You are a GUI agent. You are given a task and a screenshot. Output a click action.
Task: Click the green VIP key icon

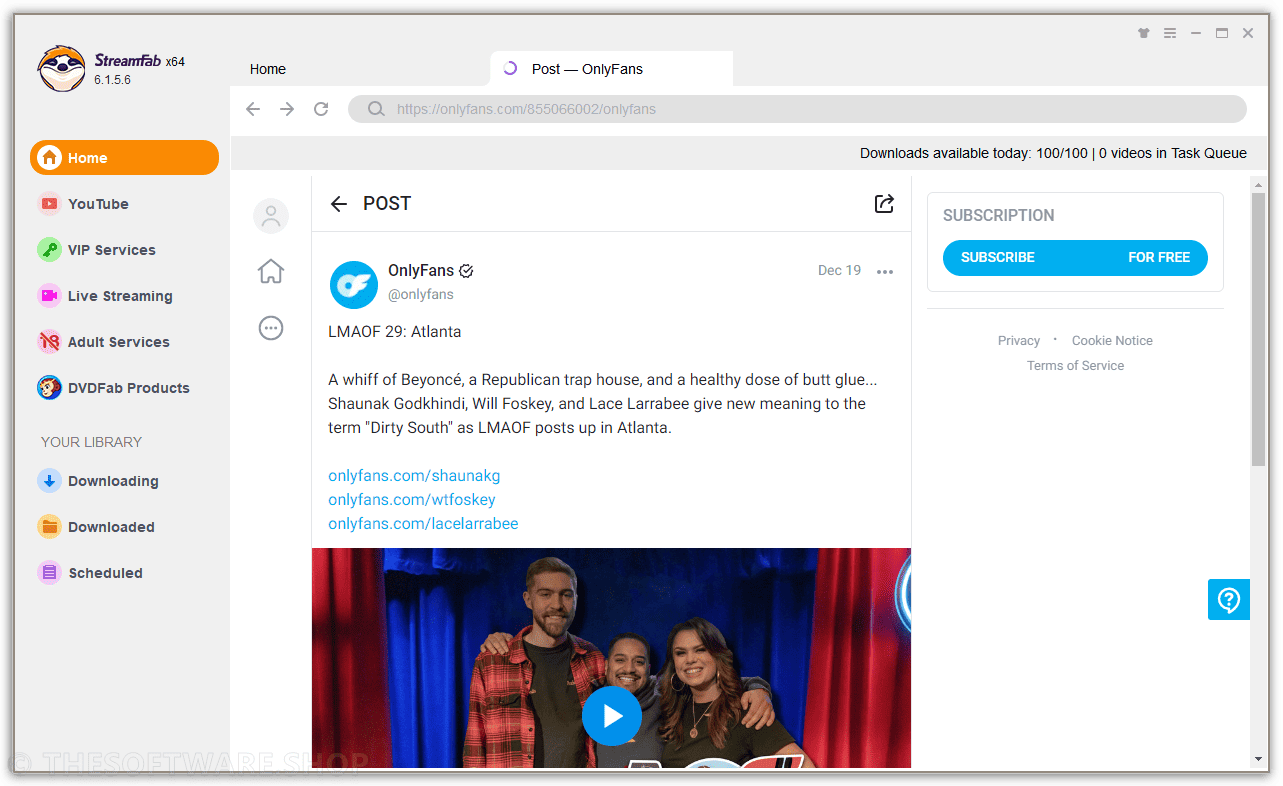49,250
